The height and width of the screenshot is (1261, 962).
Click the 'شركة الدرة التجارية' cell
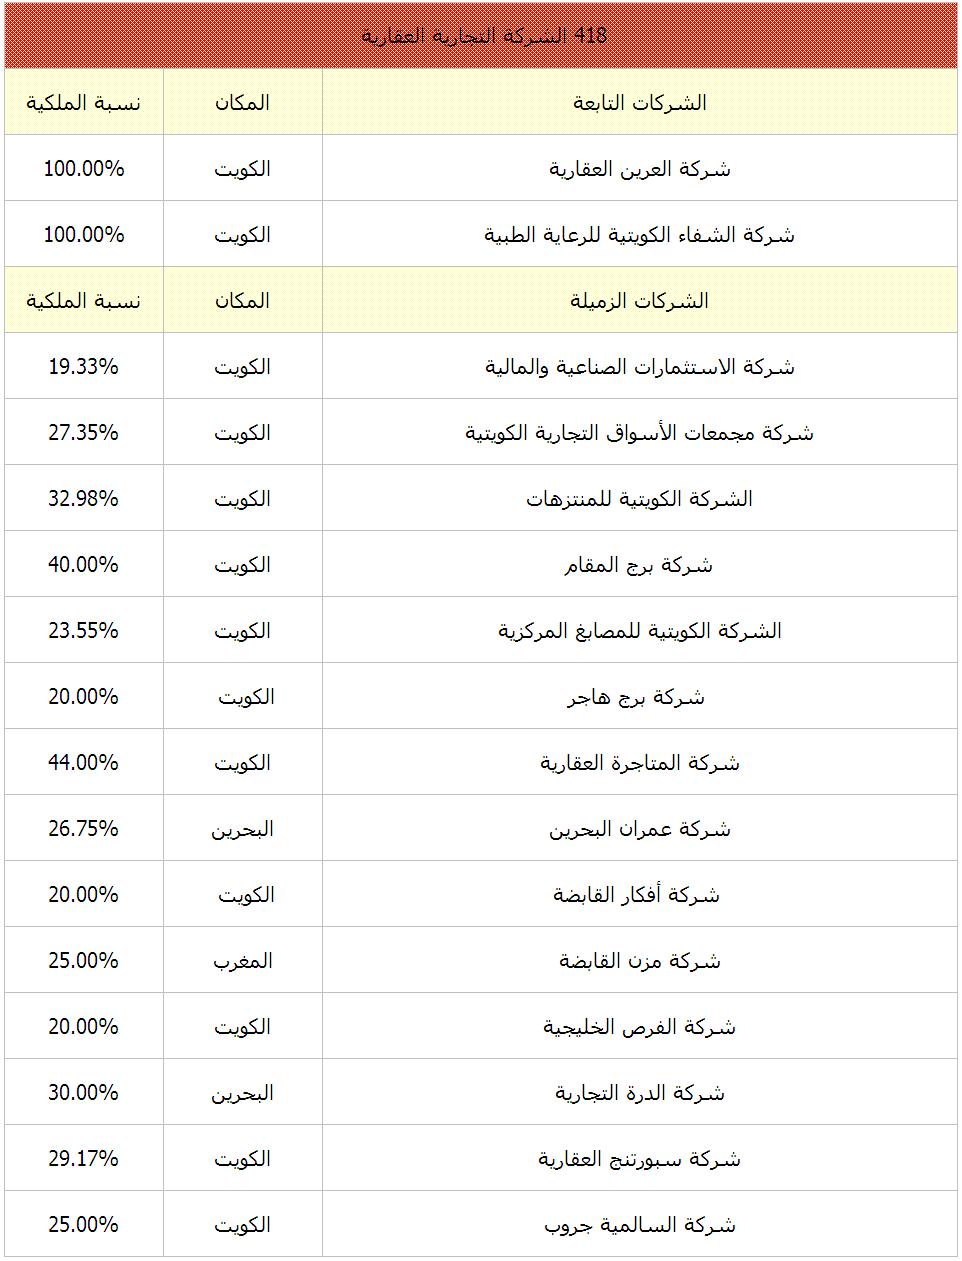click(x=640, y=1092)
